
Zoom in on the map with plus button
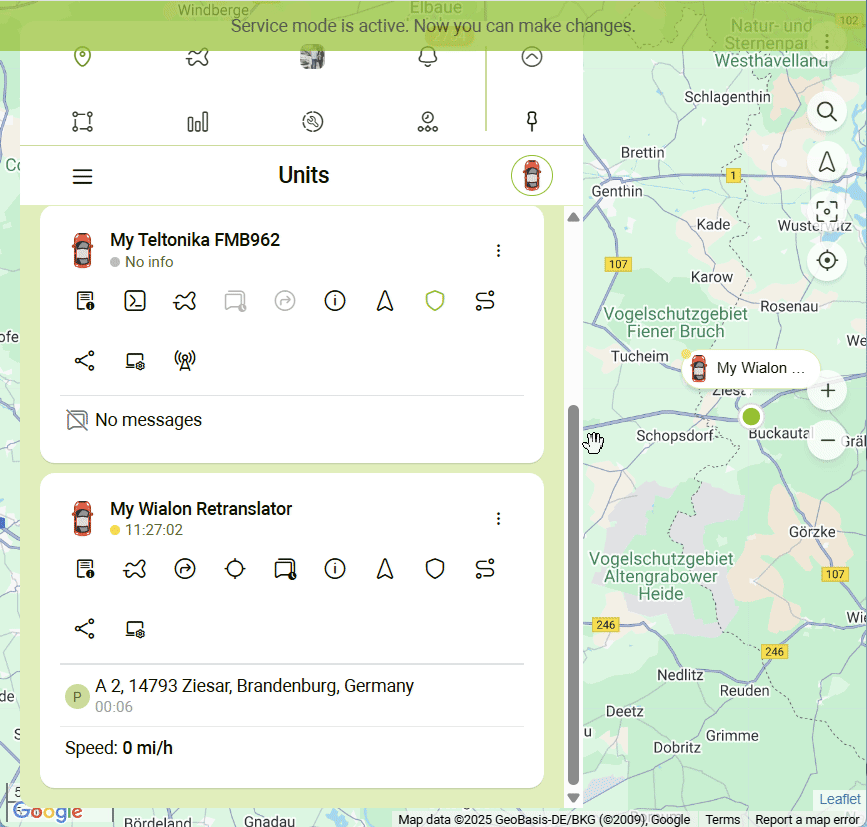[827, 391]
